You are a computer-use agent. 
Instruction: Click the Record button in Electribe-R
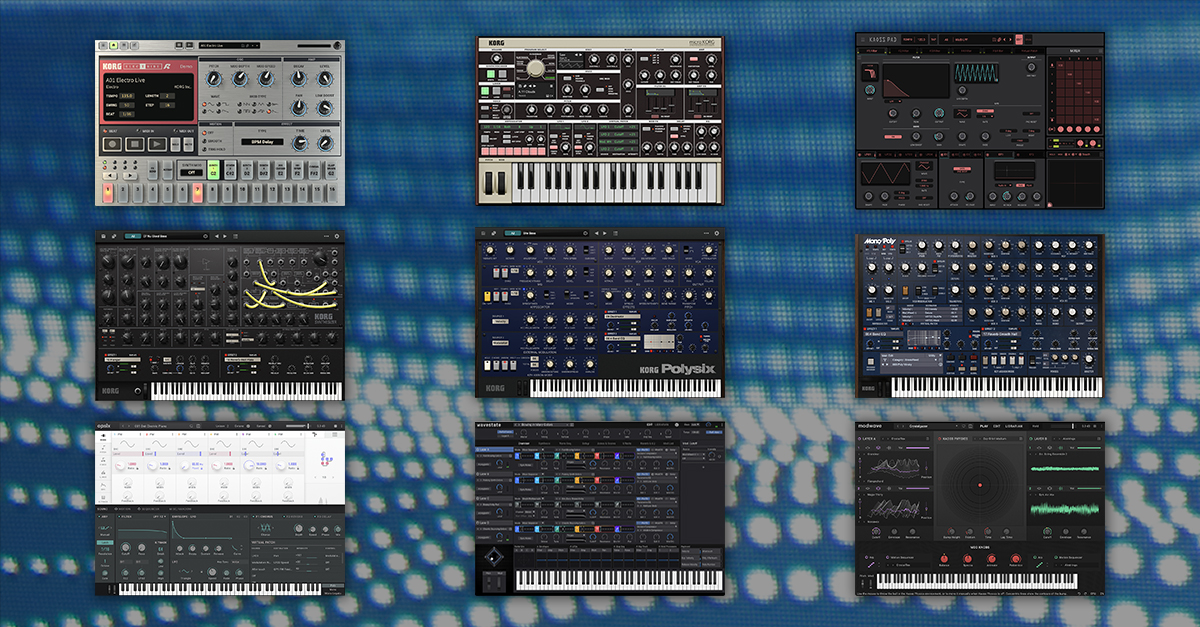click(112, 144)
